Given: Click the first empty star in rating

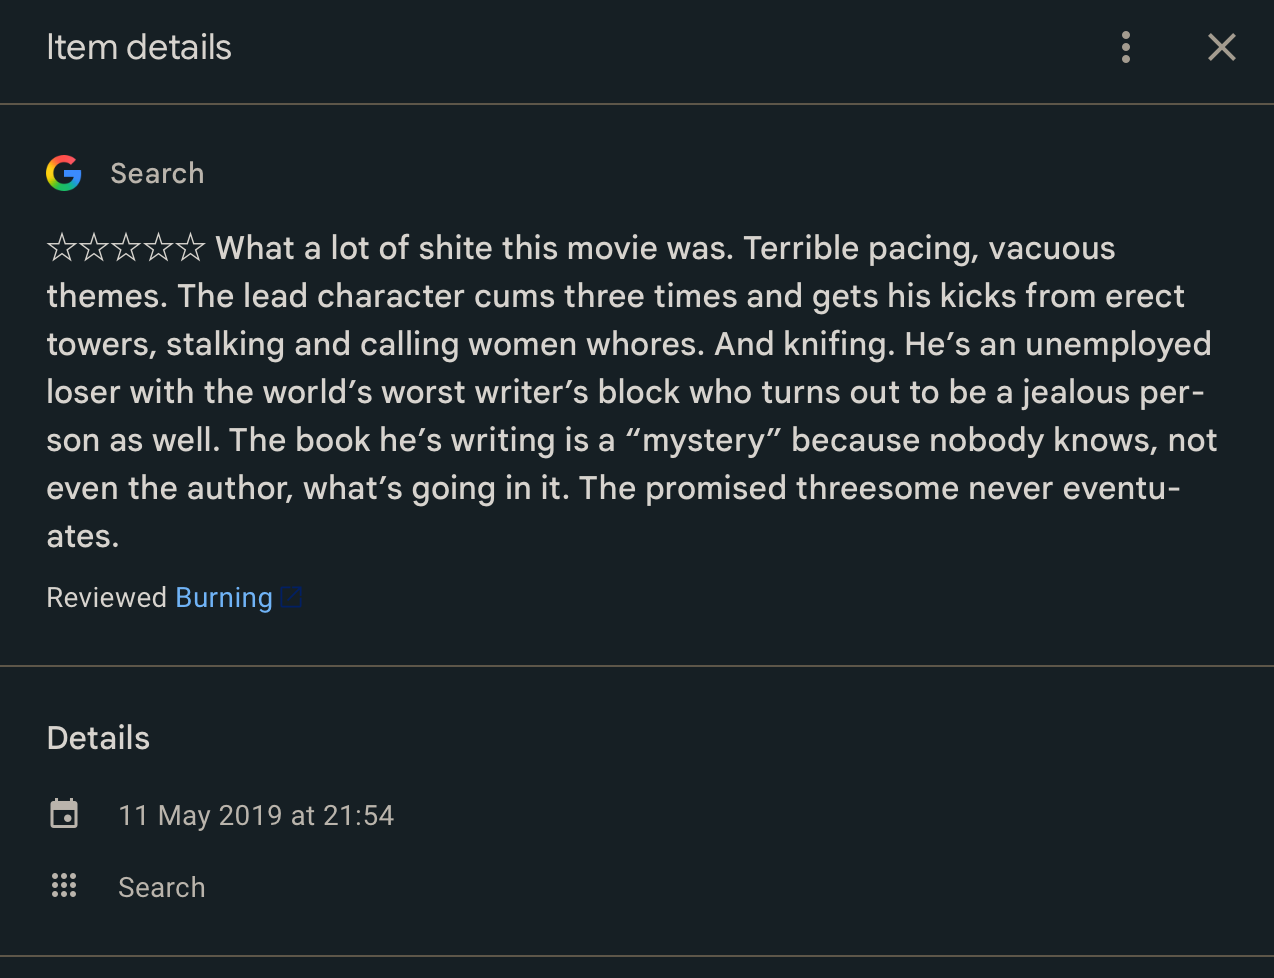Looking at the screenshot, I should click(62, 247).
